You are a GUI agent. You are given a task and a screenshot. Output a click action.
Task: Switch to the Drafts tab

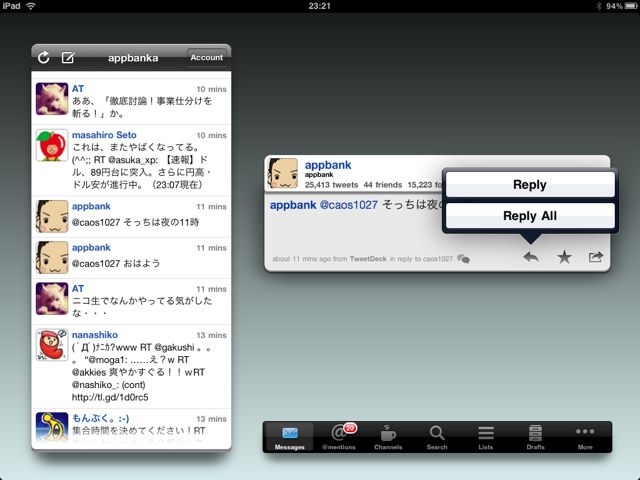(535, 437)
